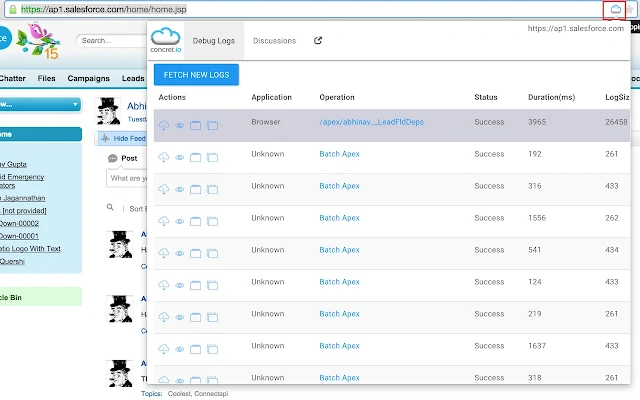Switch to the Discussions tab
Image resolution: width=640 pixels, height=400 pixels.
274,41
